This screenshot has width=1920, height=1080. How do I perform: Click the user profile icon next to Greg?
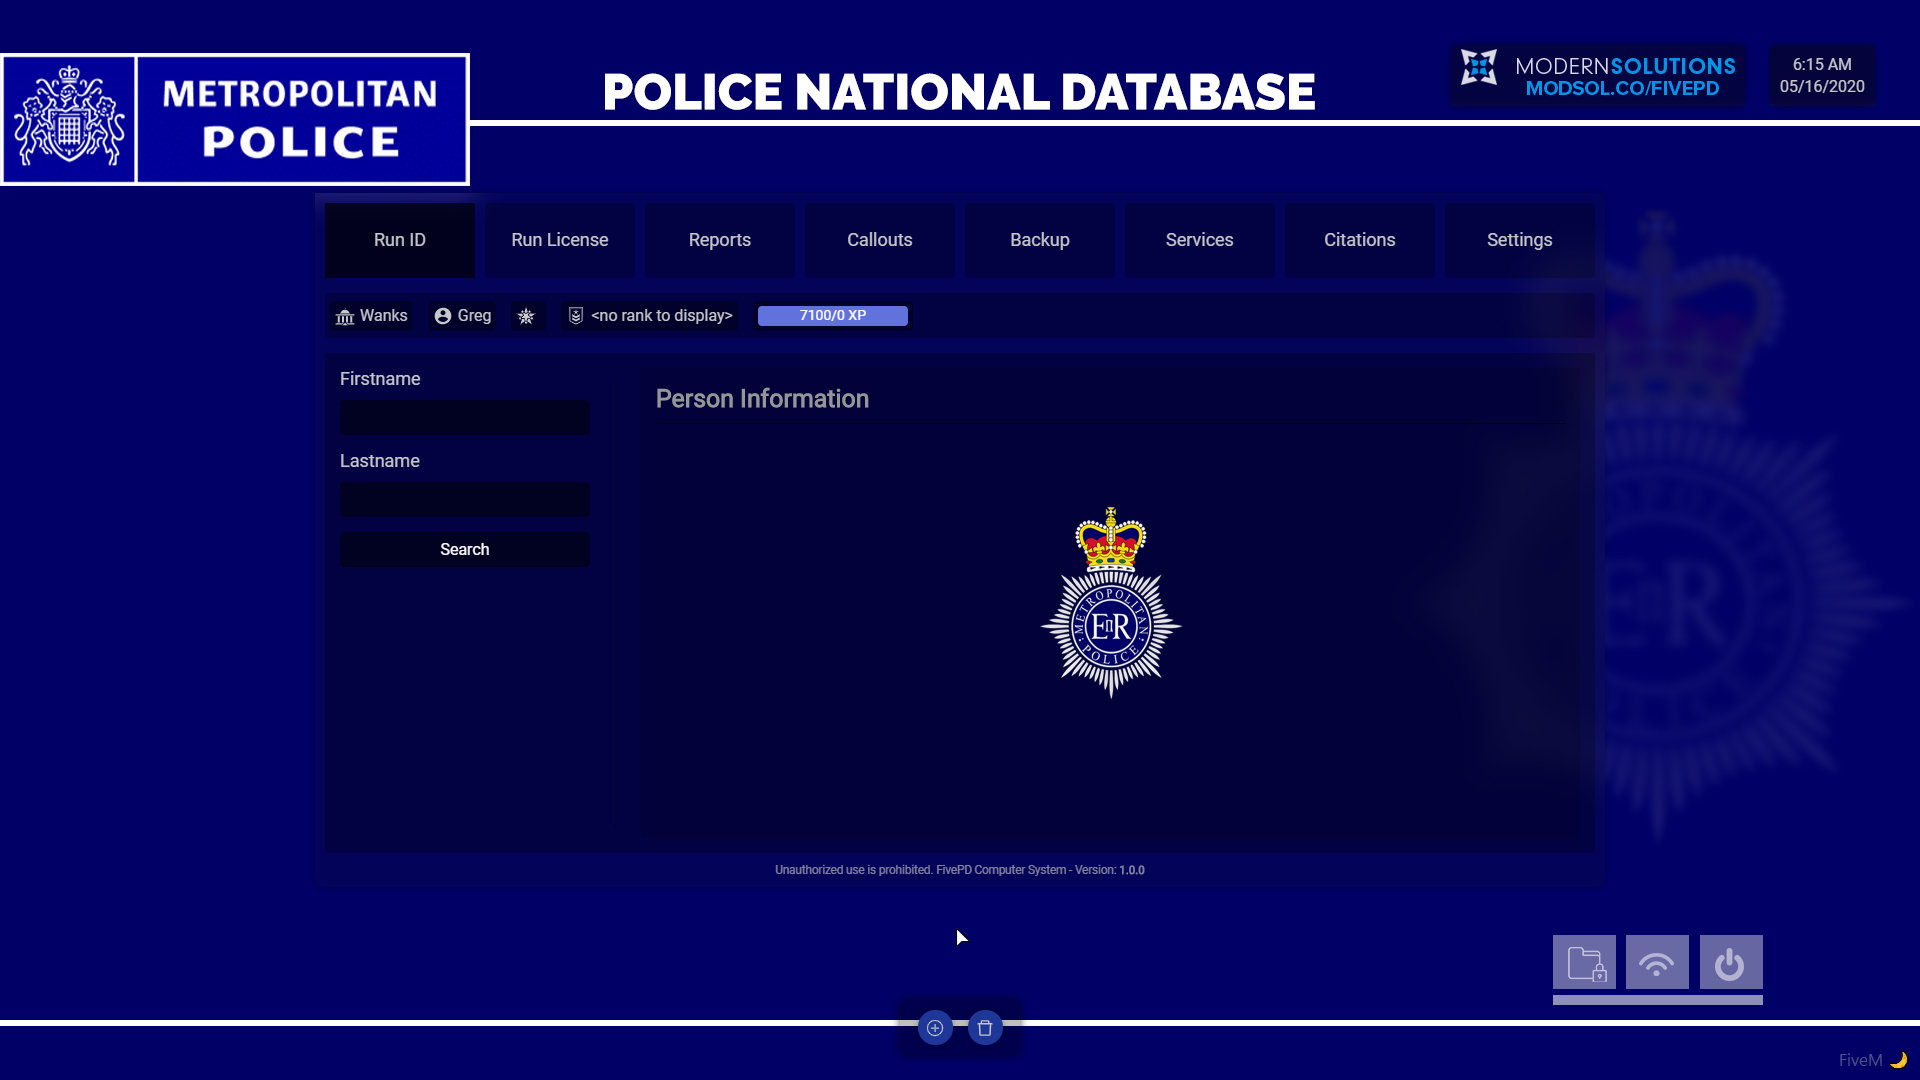[443, 316]
